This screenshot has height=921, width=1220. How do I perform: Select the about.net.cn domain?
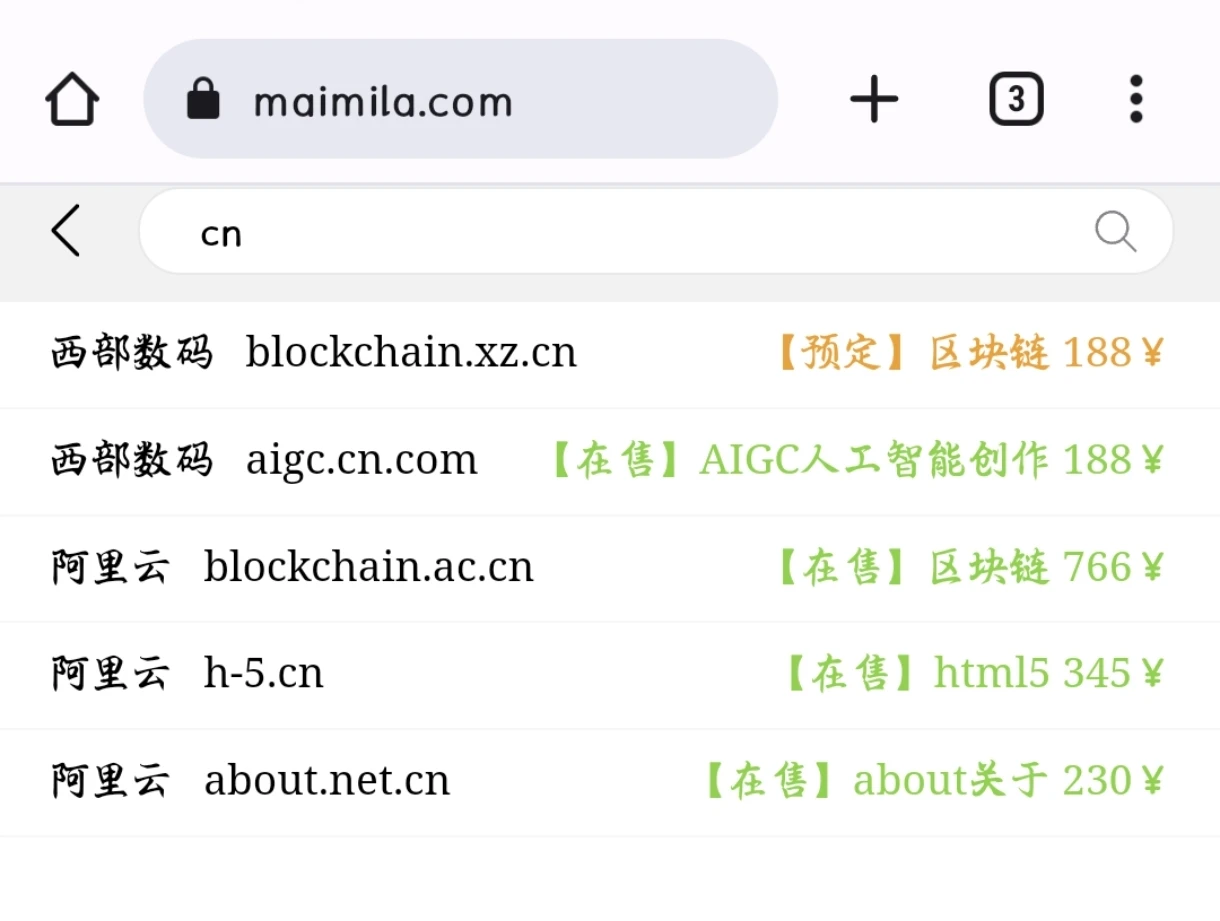[x=326, y=781]
